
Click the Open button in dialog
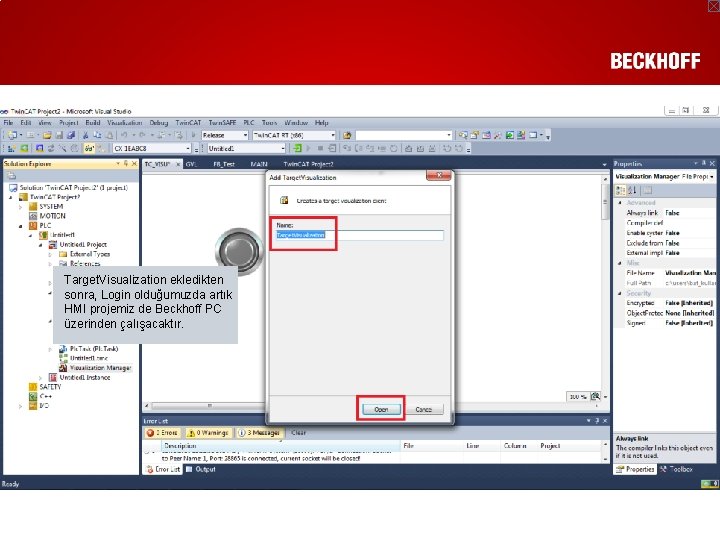(381, 409)
